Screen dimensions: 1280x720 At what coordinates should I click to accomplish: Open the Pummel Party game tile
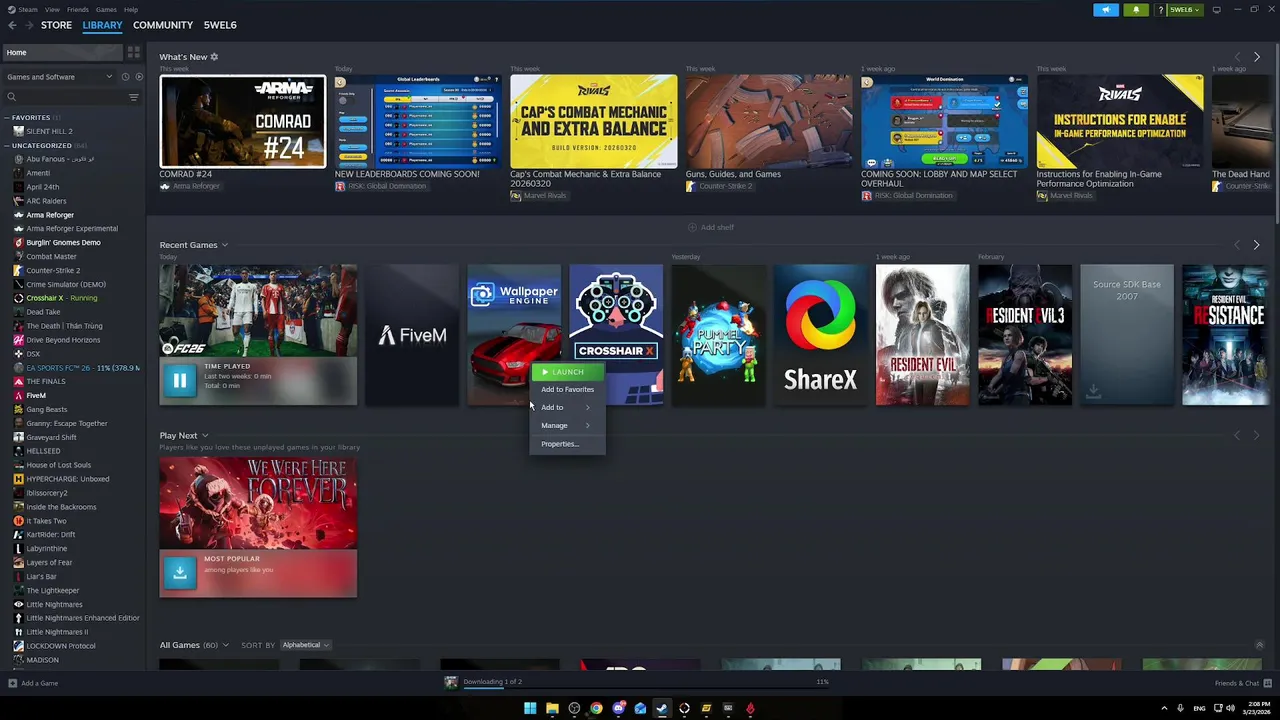(718, 335)
